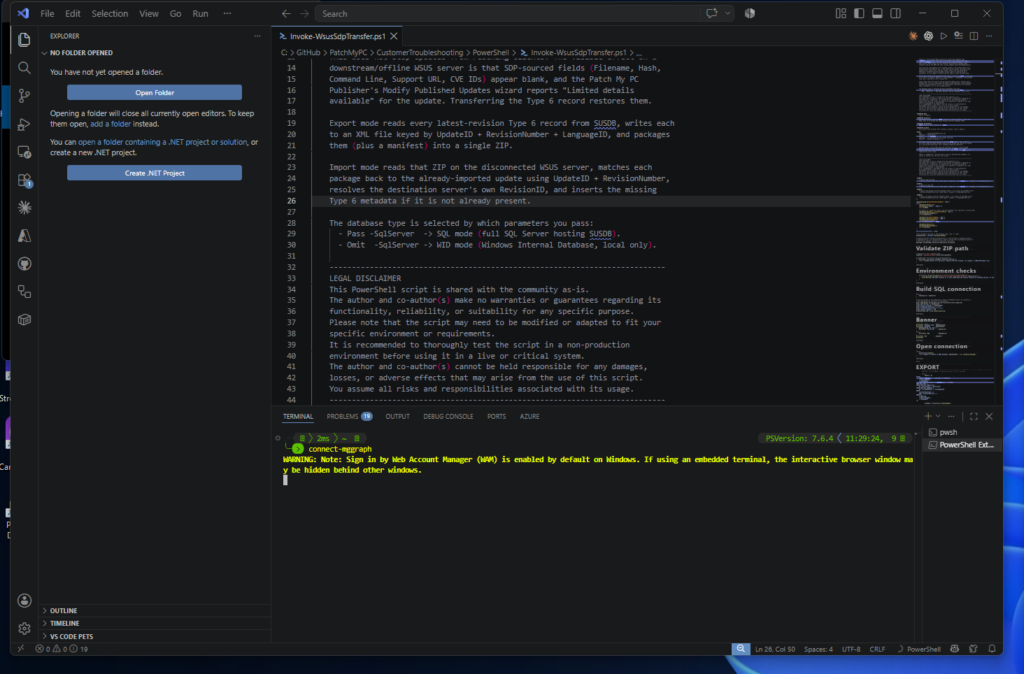Toggle the bottom panel visibility
This screenshot has height=674, width=1024.
click(877, 13)
